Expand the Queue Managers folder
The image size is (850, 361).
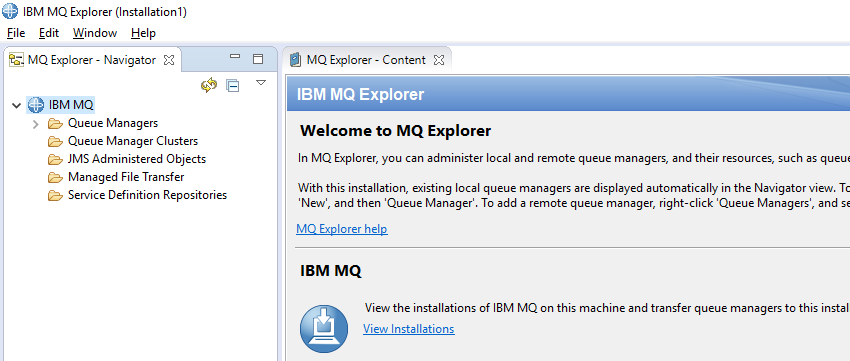click(36, 124)
